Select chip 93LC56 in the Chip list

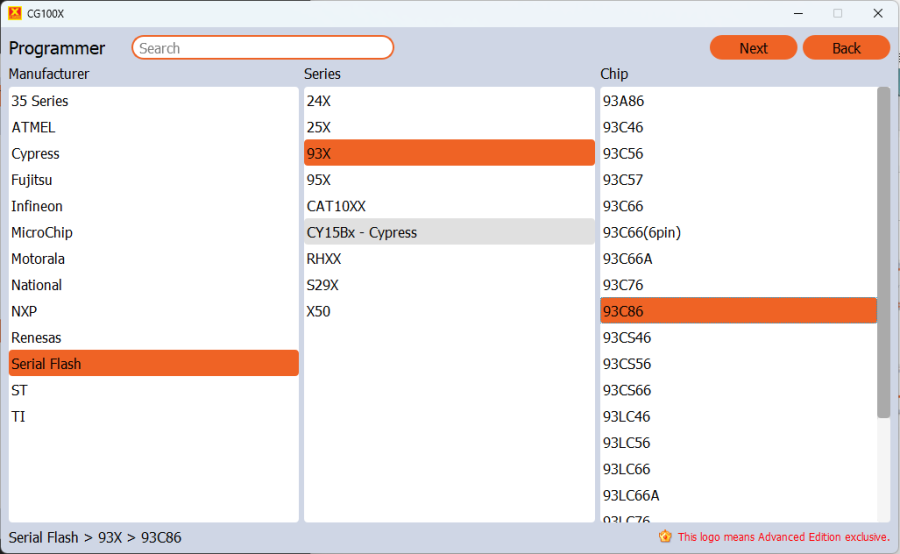pyautogui.click(x=626, y=443)
